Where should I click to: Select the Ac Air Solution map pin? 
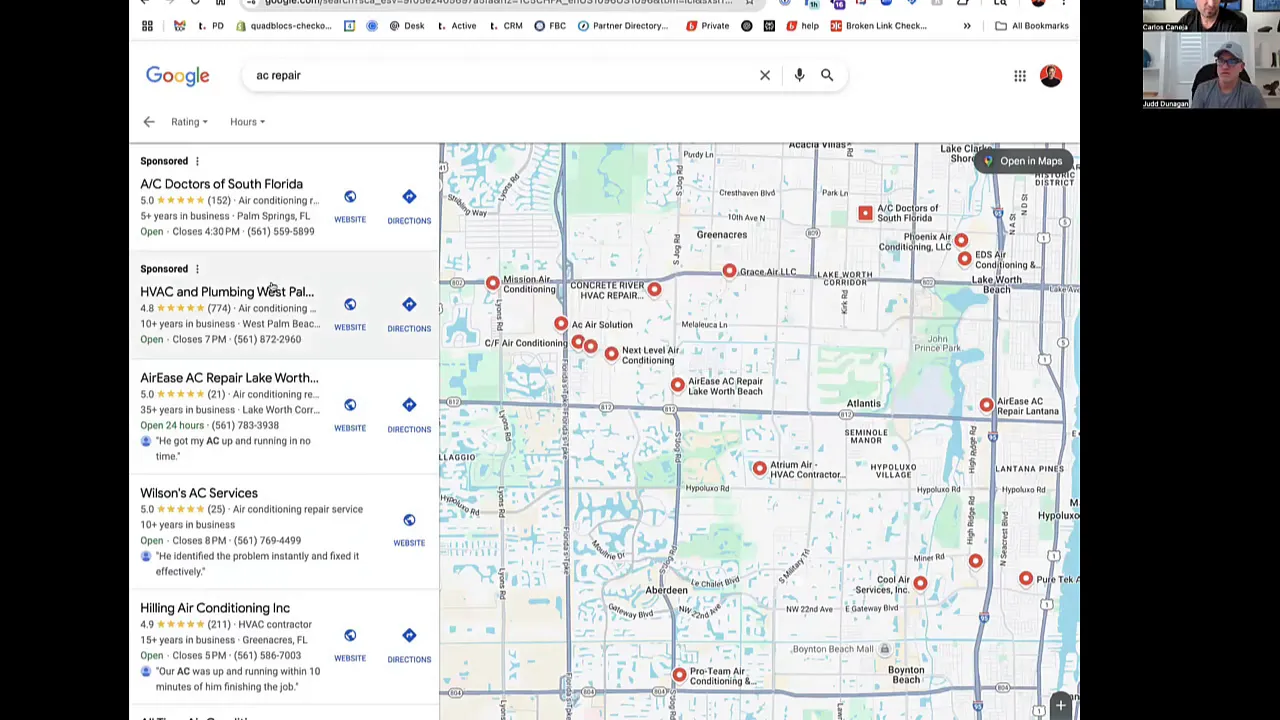561,324
